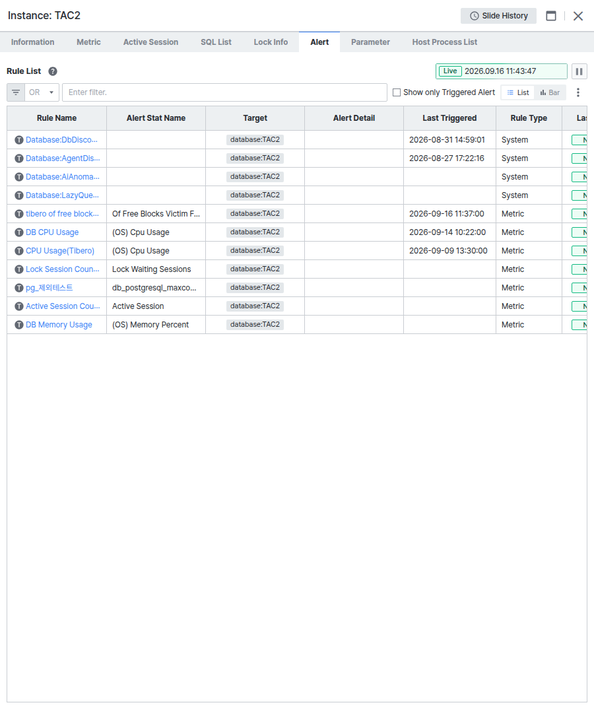Image resolution: width=594 pixels, height=713 pixels.
Task: Click the popup window expand icon
Action: click(551, 16)
